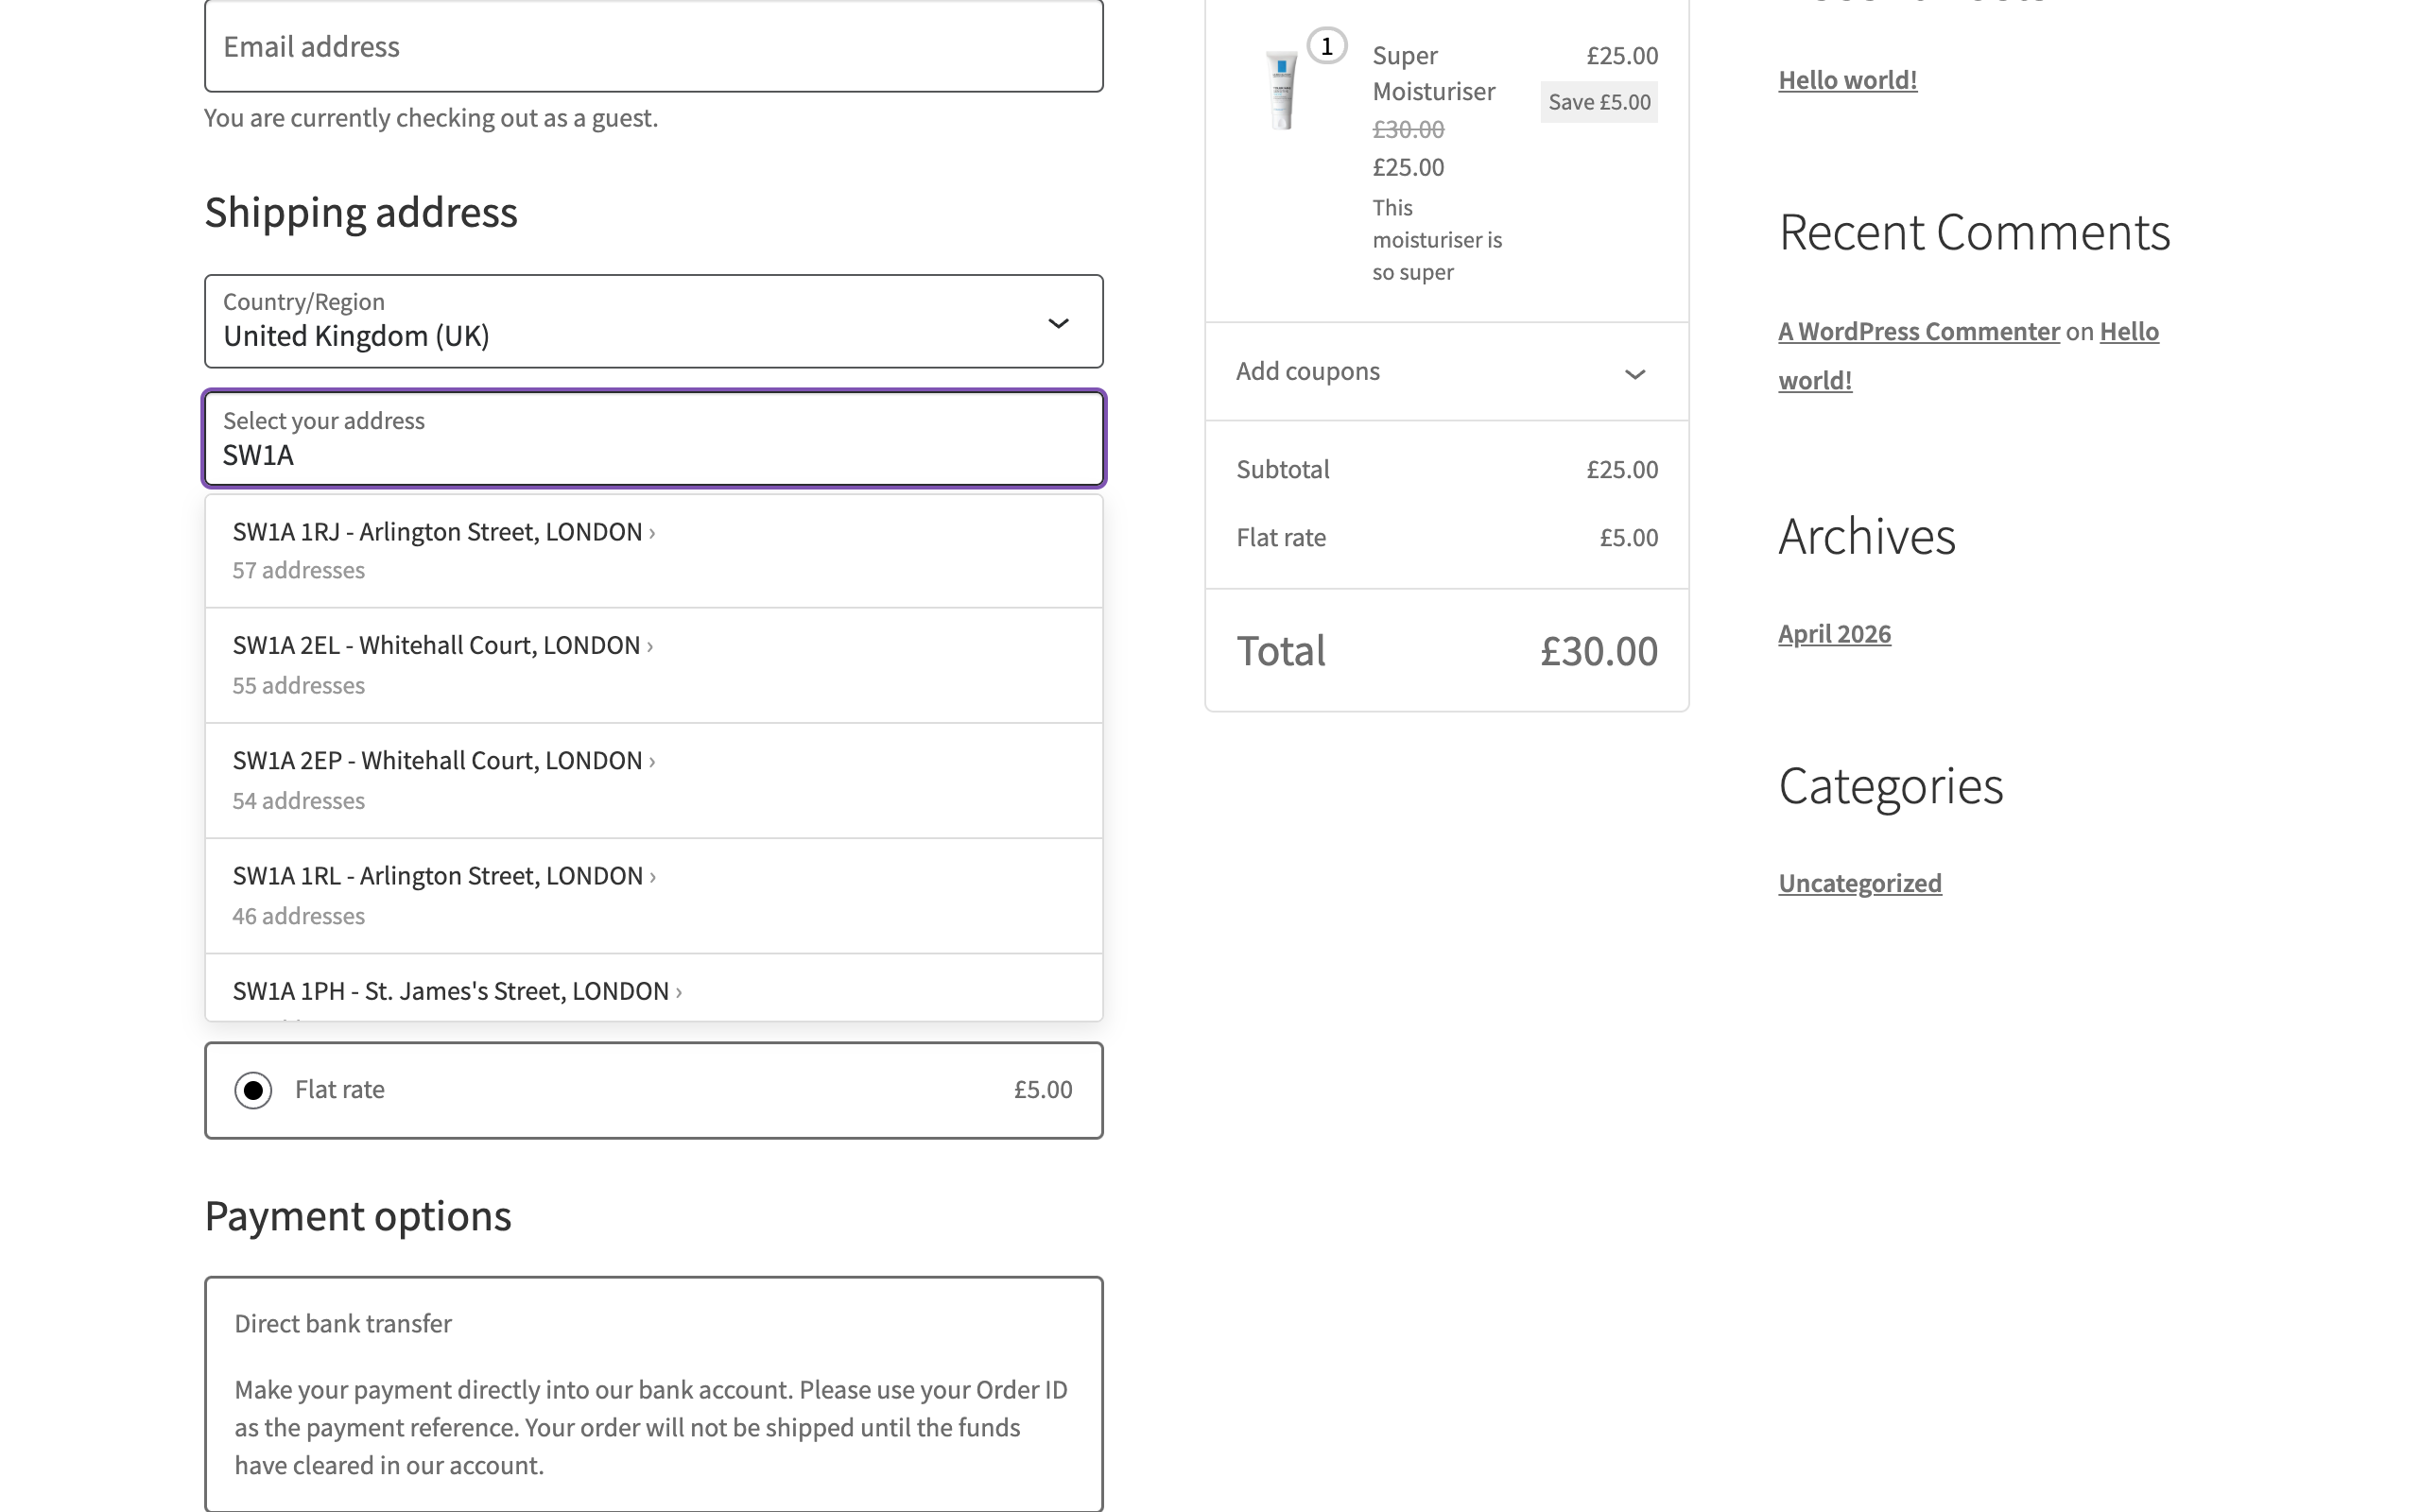The height and width of the screenshot is (1512, 2420).
Task: Click the Super Moisturiser product thumbnail
Action: 1281,90
